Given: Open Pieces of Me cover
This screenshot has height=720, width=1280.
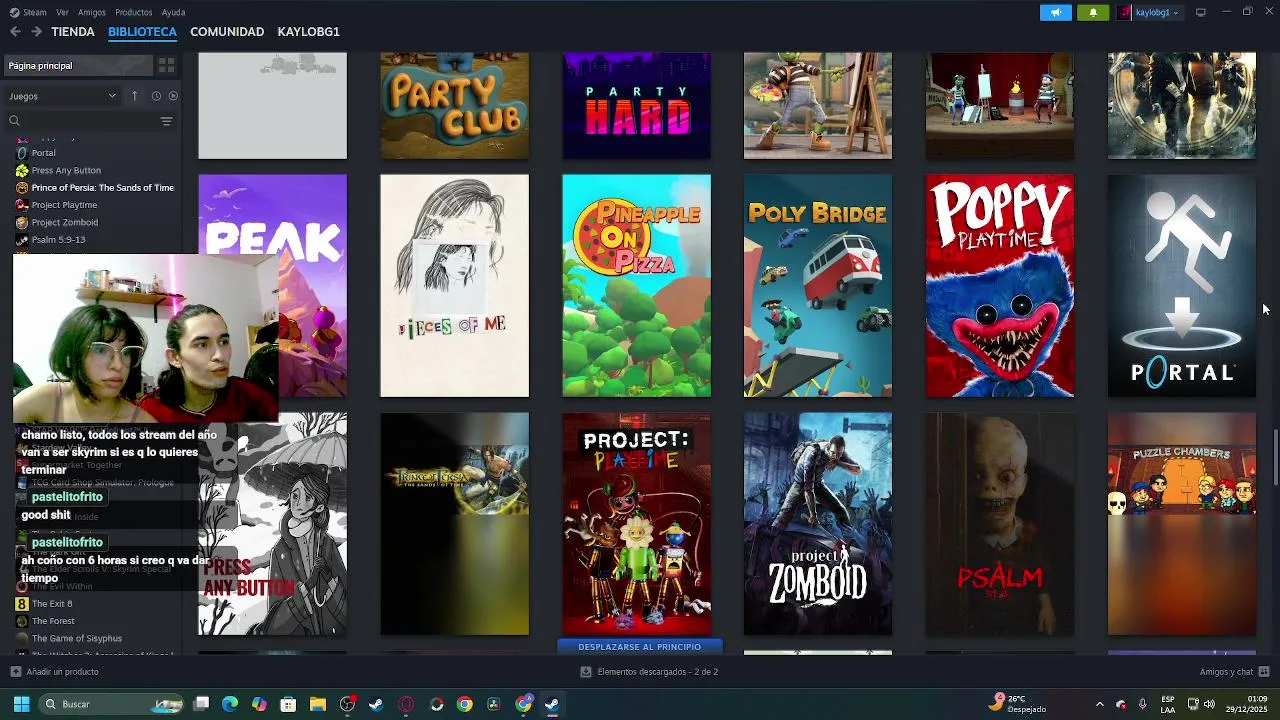Looking at the screenshot, I should [454, 286].
